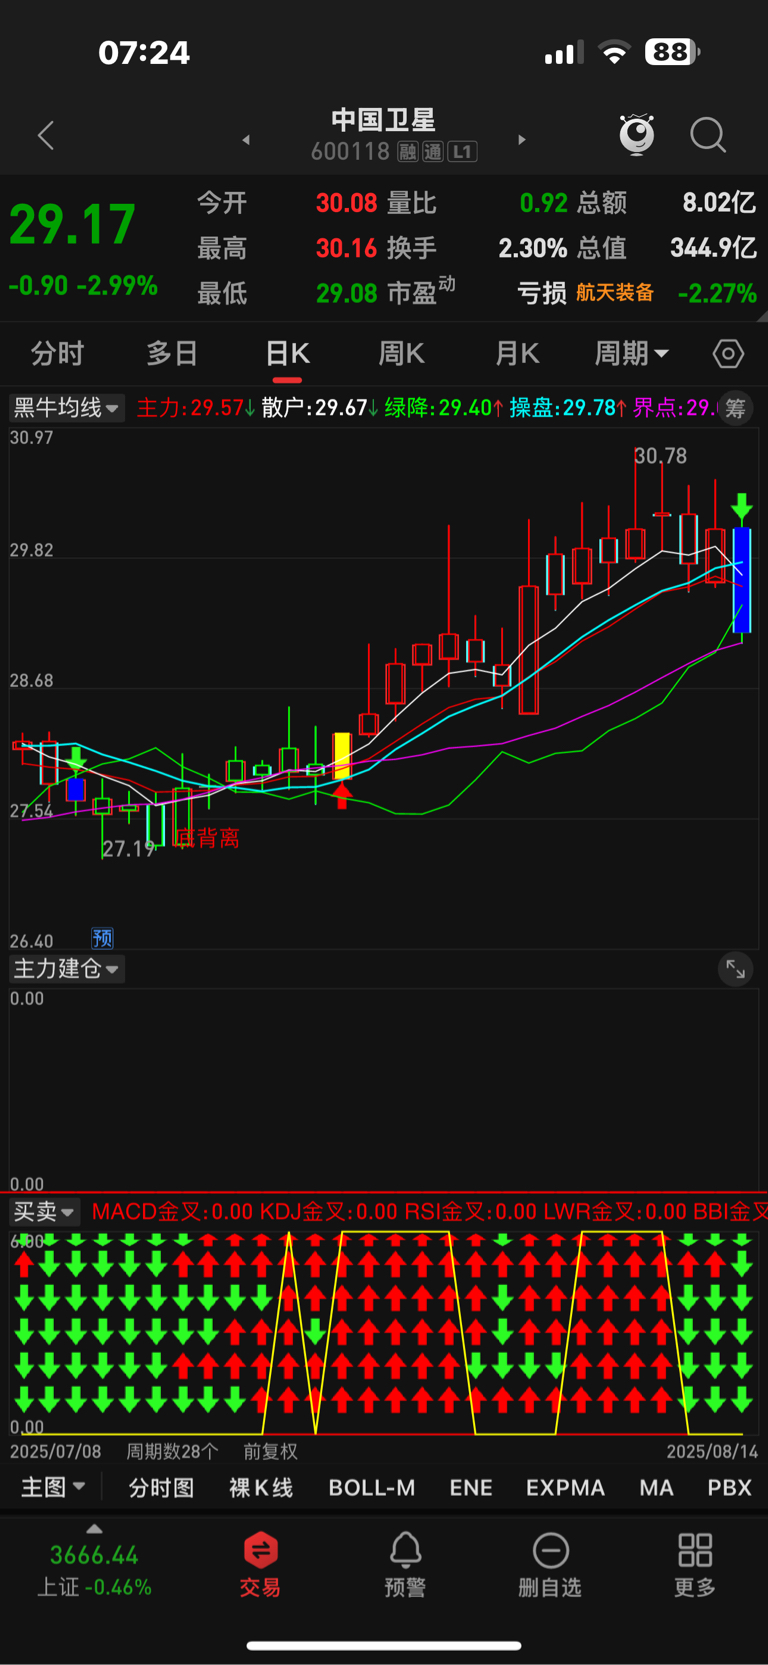The height and width of the screenshot is (1665, 768).
Task: Tap stock title 中国卫星
Action: [384, 120]
